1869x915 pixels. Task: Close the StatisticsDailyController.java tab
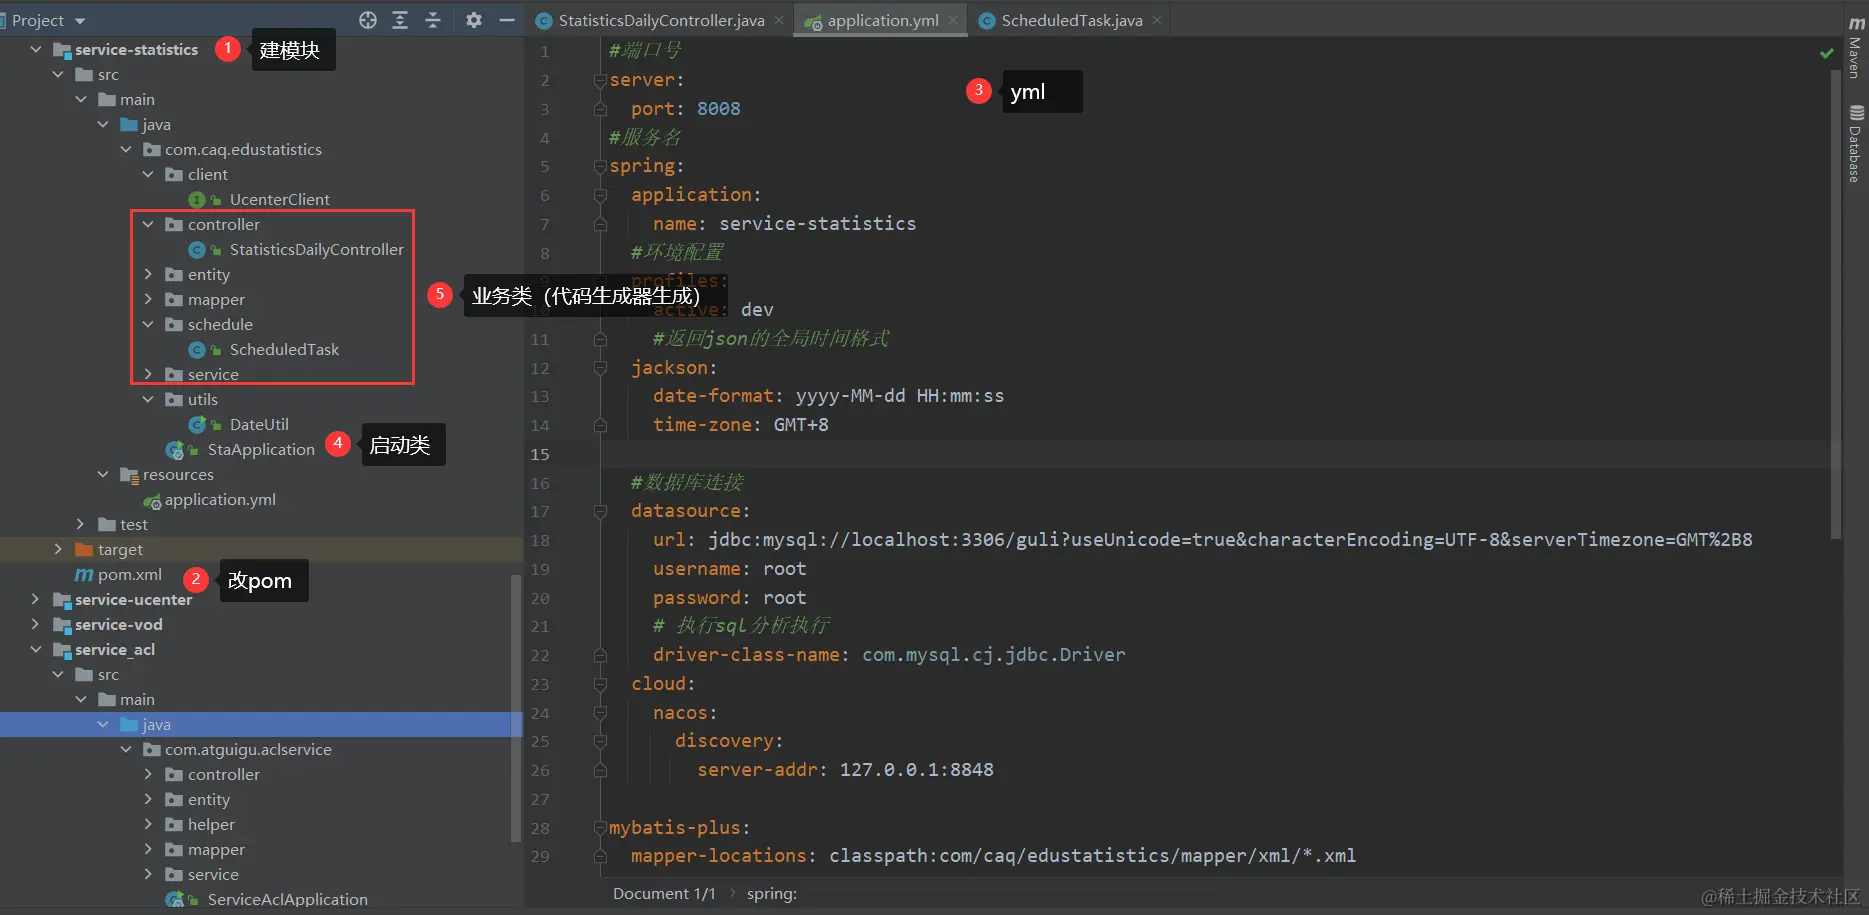tap(779, 20)
